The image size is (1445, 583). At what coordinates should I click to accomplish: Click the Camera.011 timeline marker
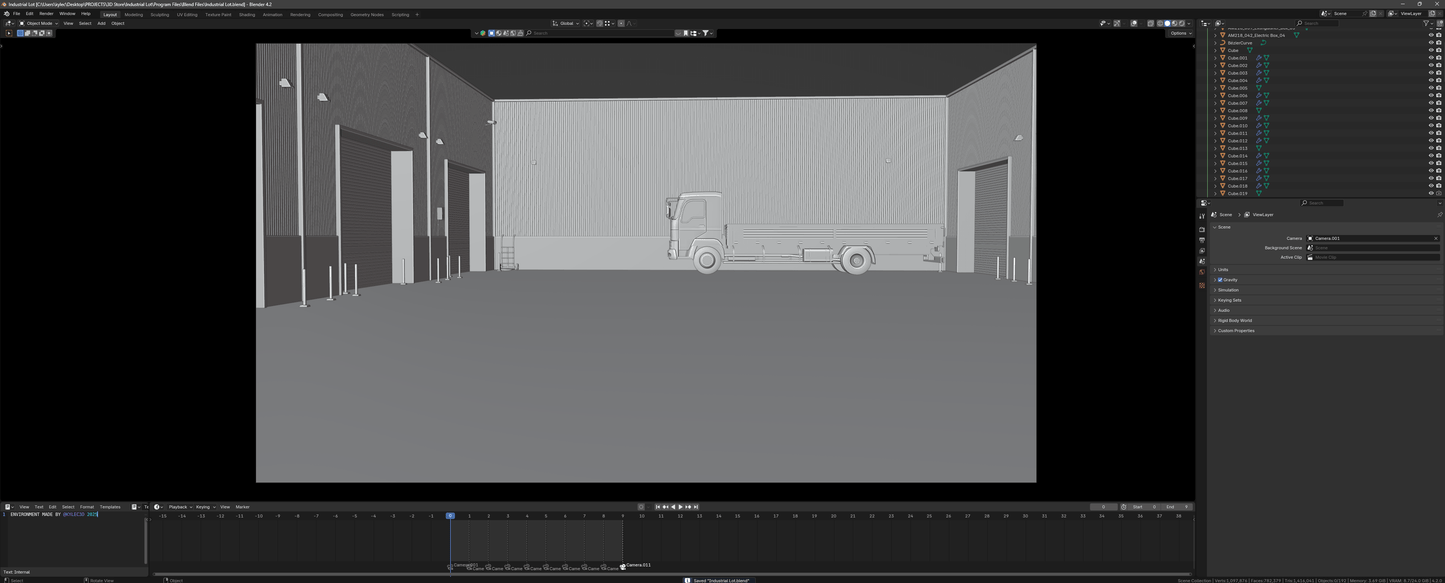[623, 566]
